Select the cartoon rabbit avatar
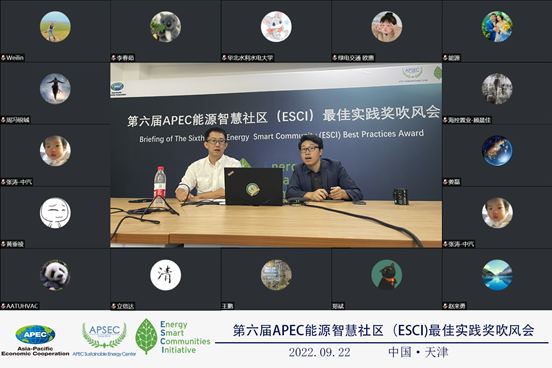This screenshot has width=552, height=368. 276,27
